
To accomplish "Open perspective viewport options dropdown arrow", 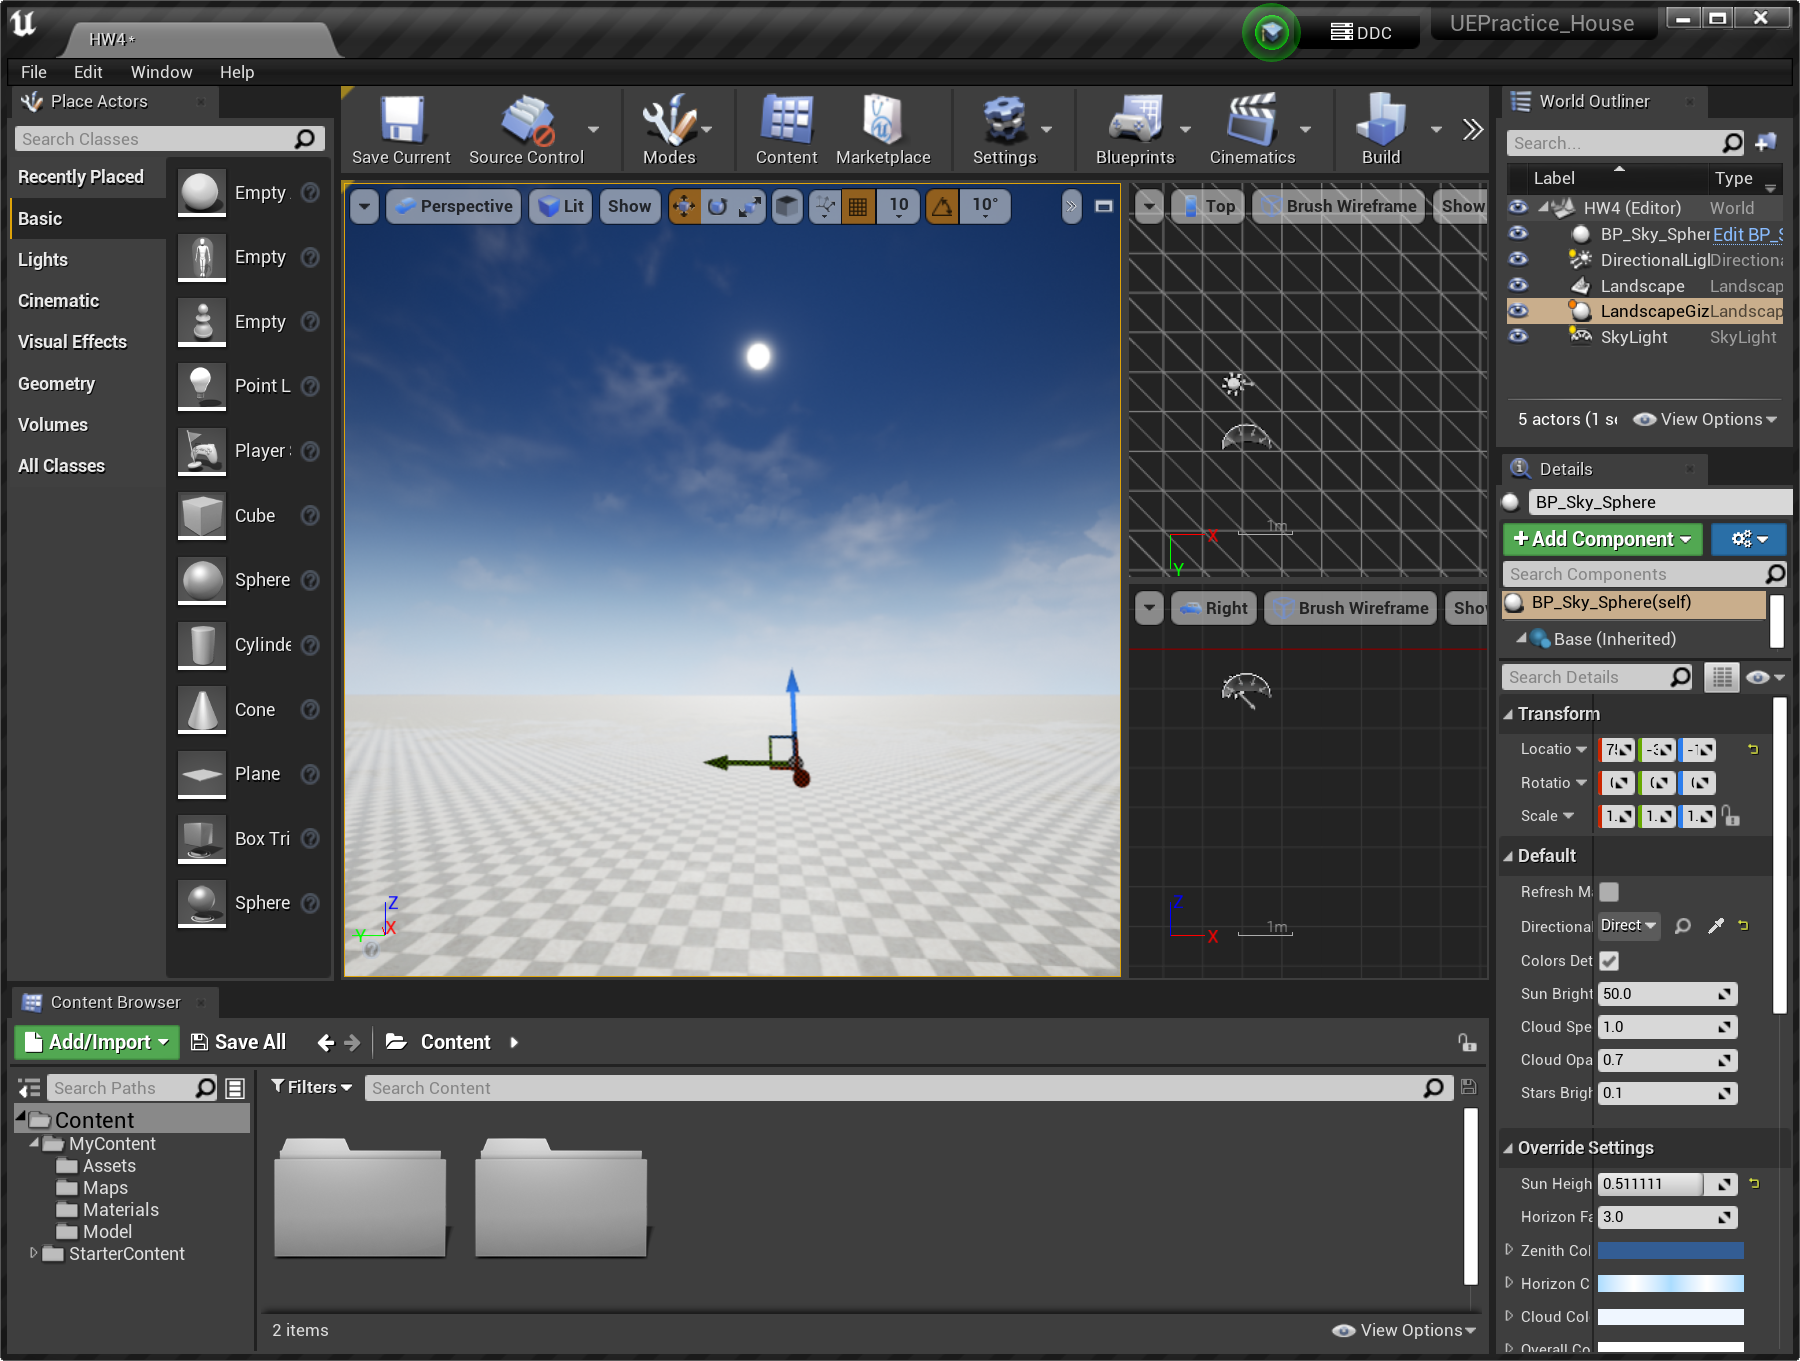I will [364, 206].
